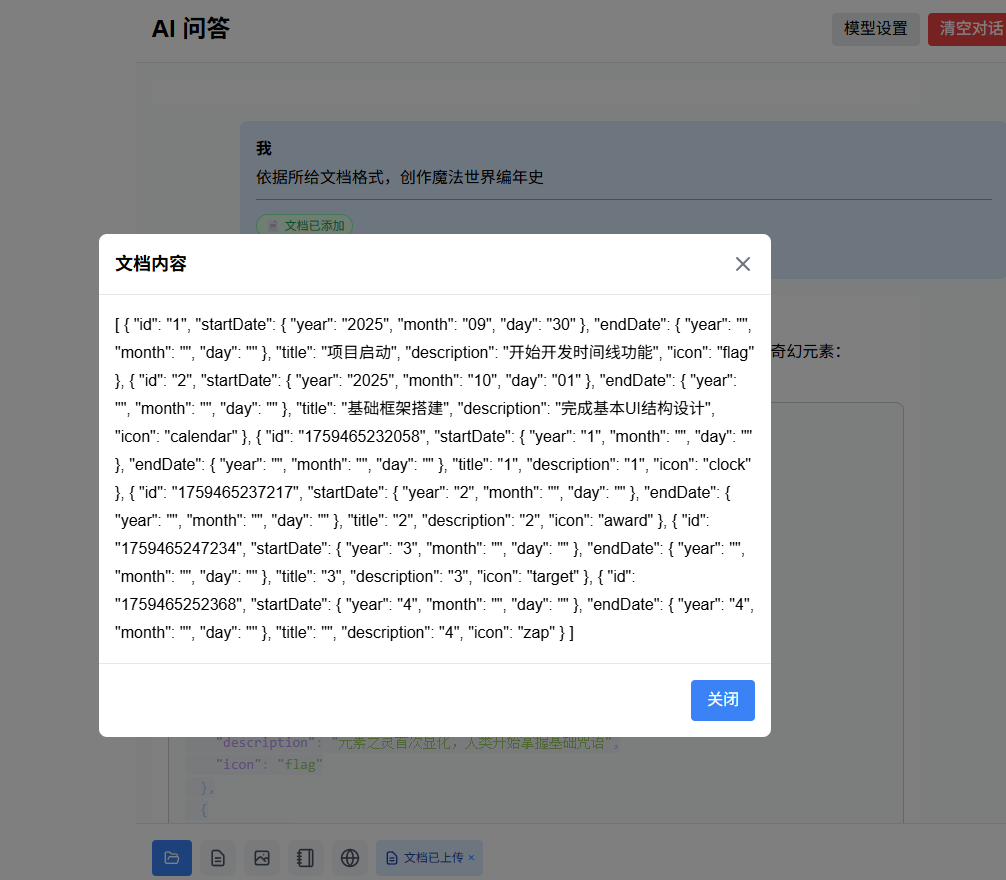Image resolution: width=1006 pixels, height=880 pixels.
Task: Remove the 文档已上传 tag with its x
Action: click(472, 858)
